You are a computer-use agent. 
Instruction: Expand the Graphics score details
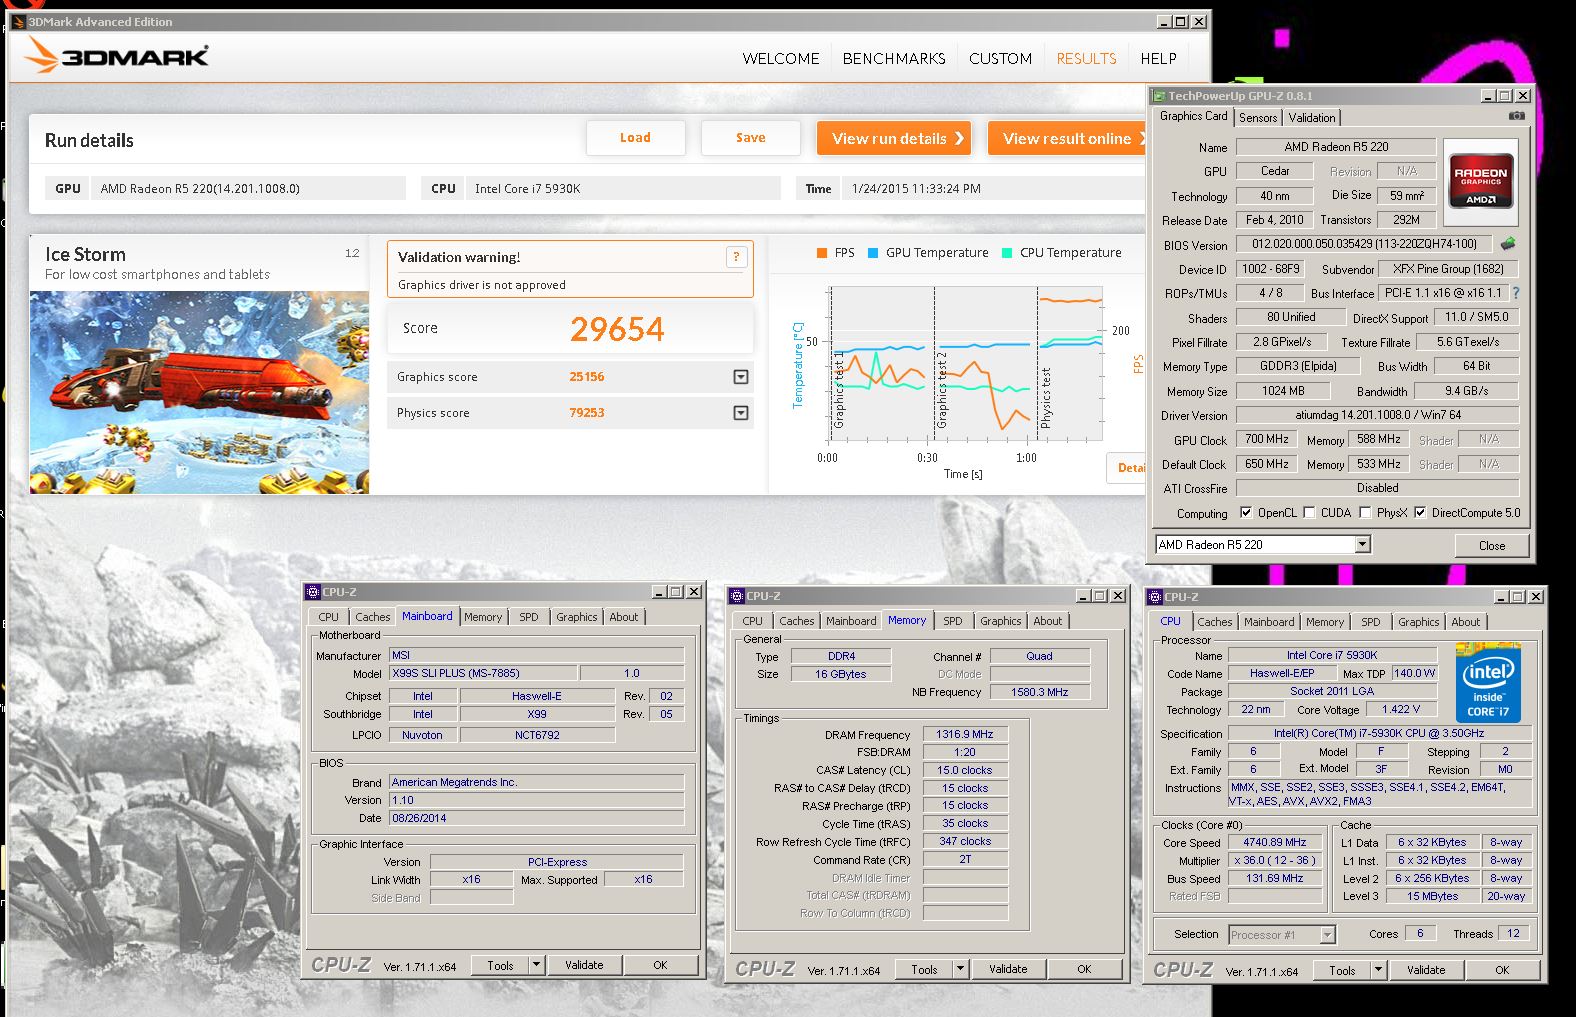click(x=741, y=377)
